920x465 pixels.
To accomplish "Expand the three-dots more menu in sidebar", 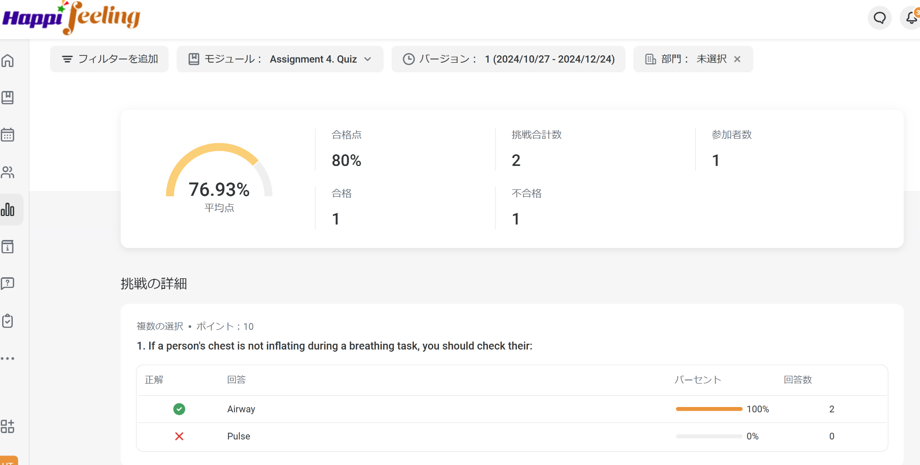I will pyautogui.click(x=8, y=358).
